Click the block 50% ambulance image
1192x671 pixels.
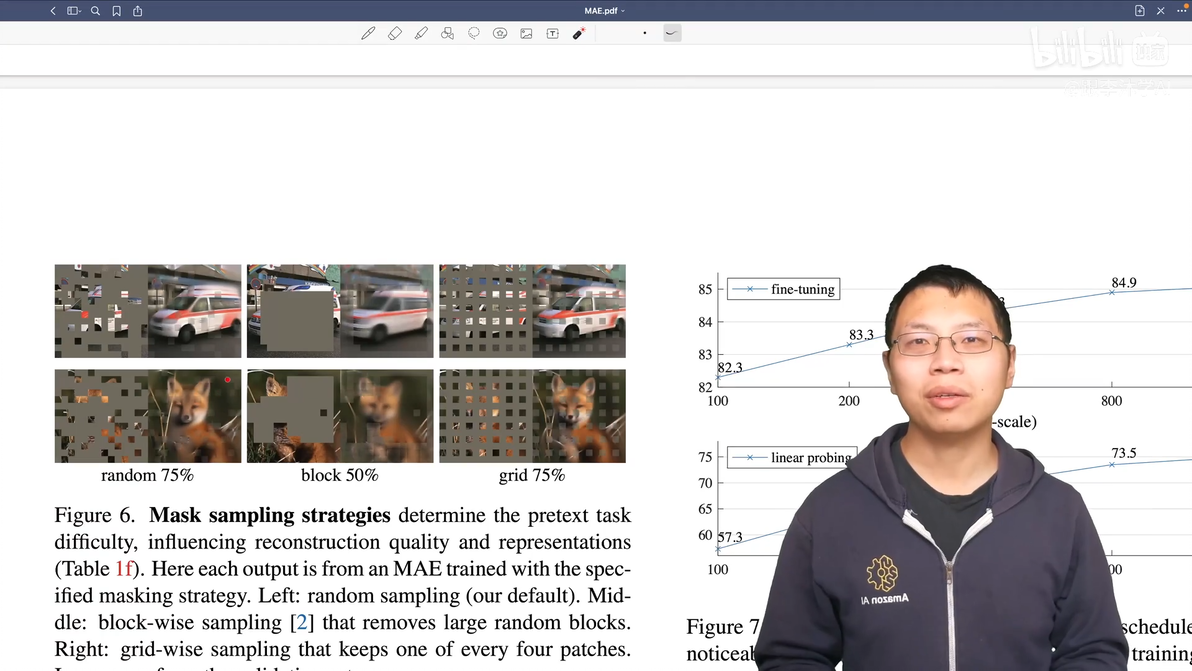pos(340,311)
